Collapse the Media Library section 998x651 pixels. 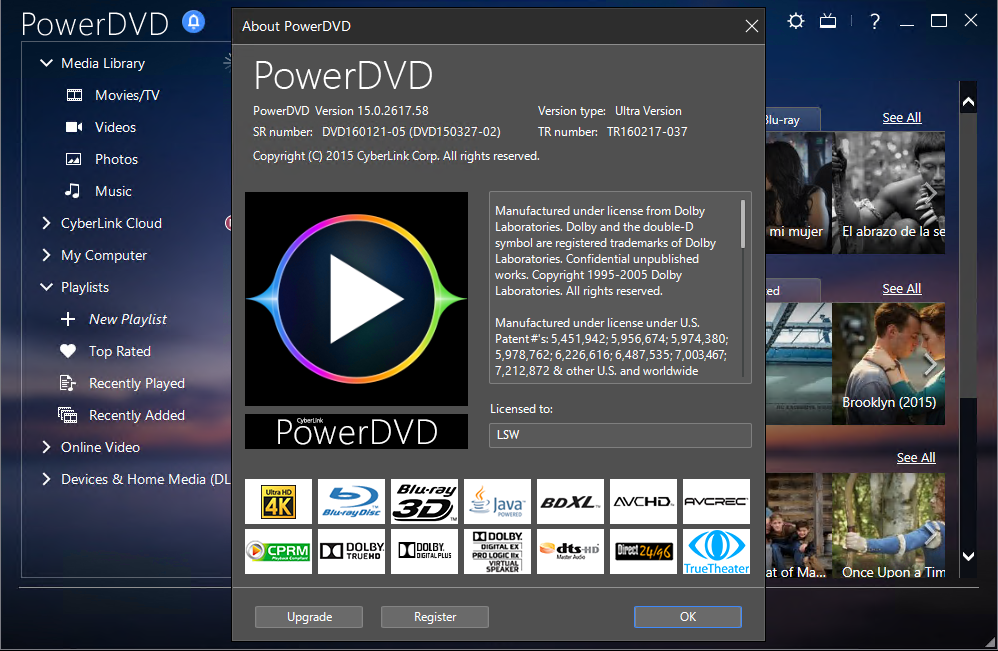click(46, 63)
